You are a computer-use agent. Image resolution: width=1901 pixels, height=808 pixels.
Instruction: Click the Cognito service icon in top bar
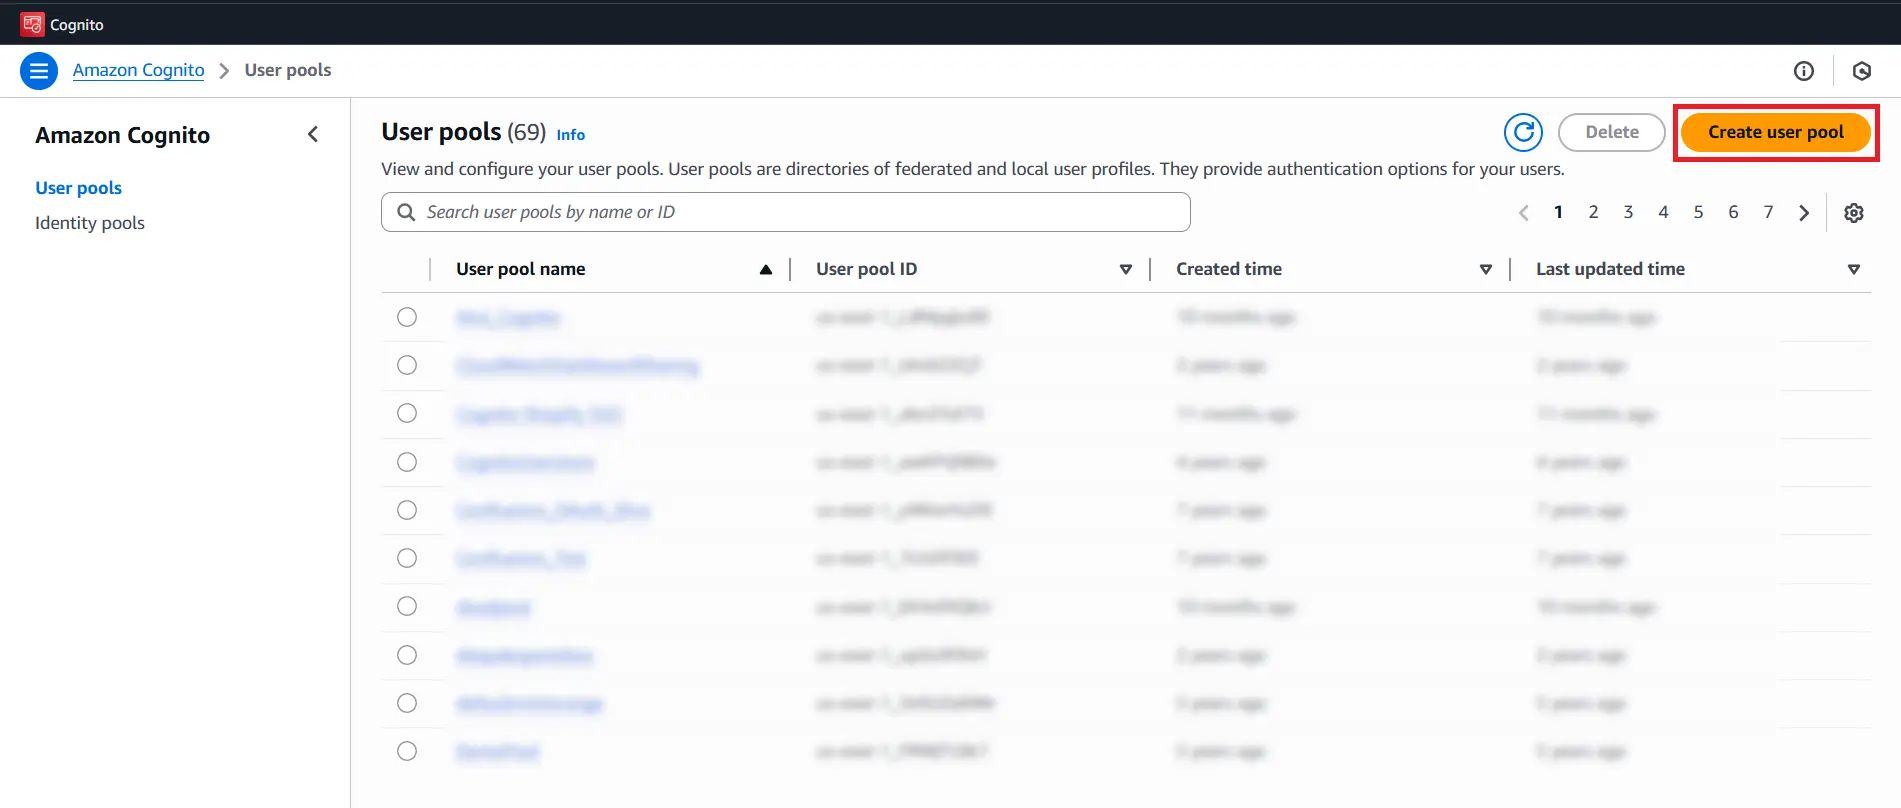coord(32,24)
